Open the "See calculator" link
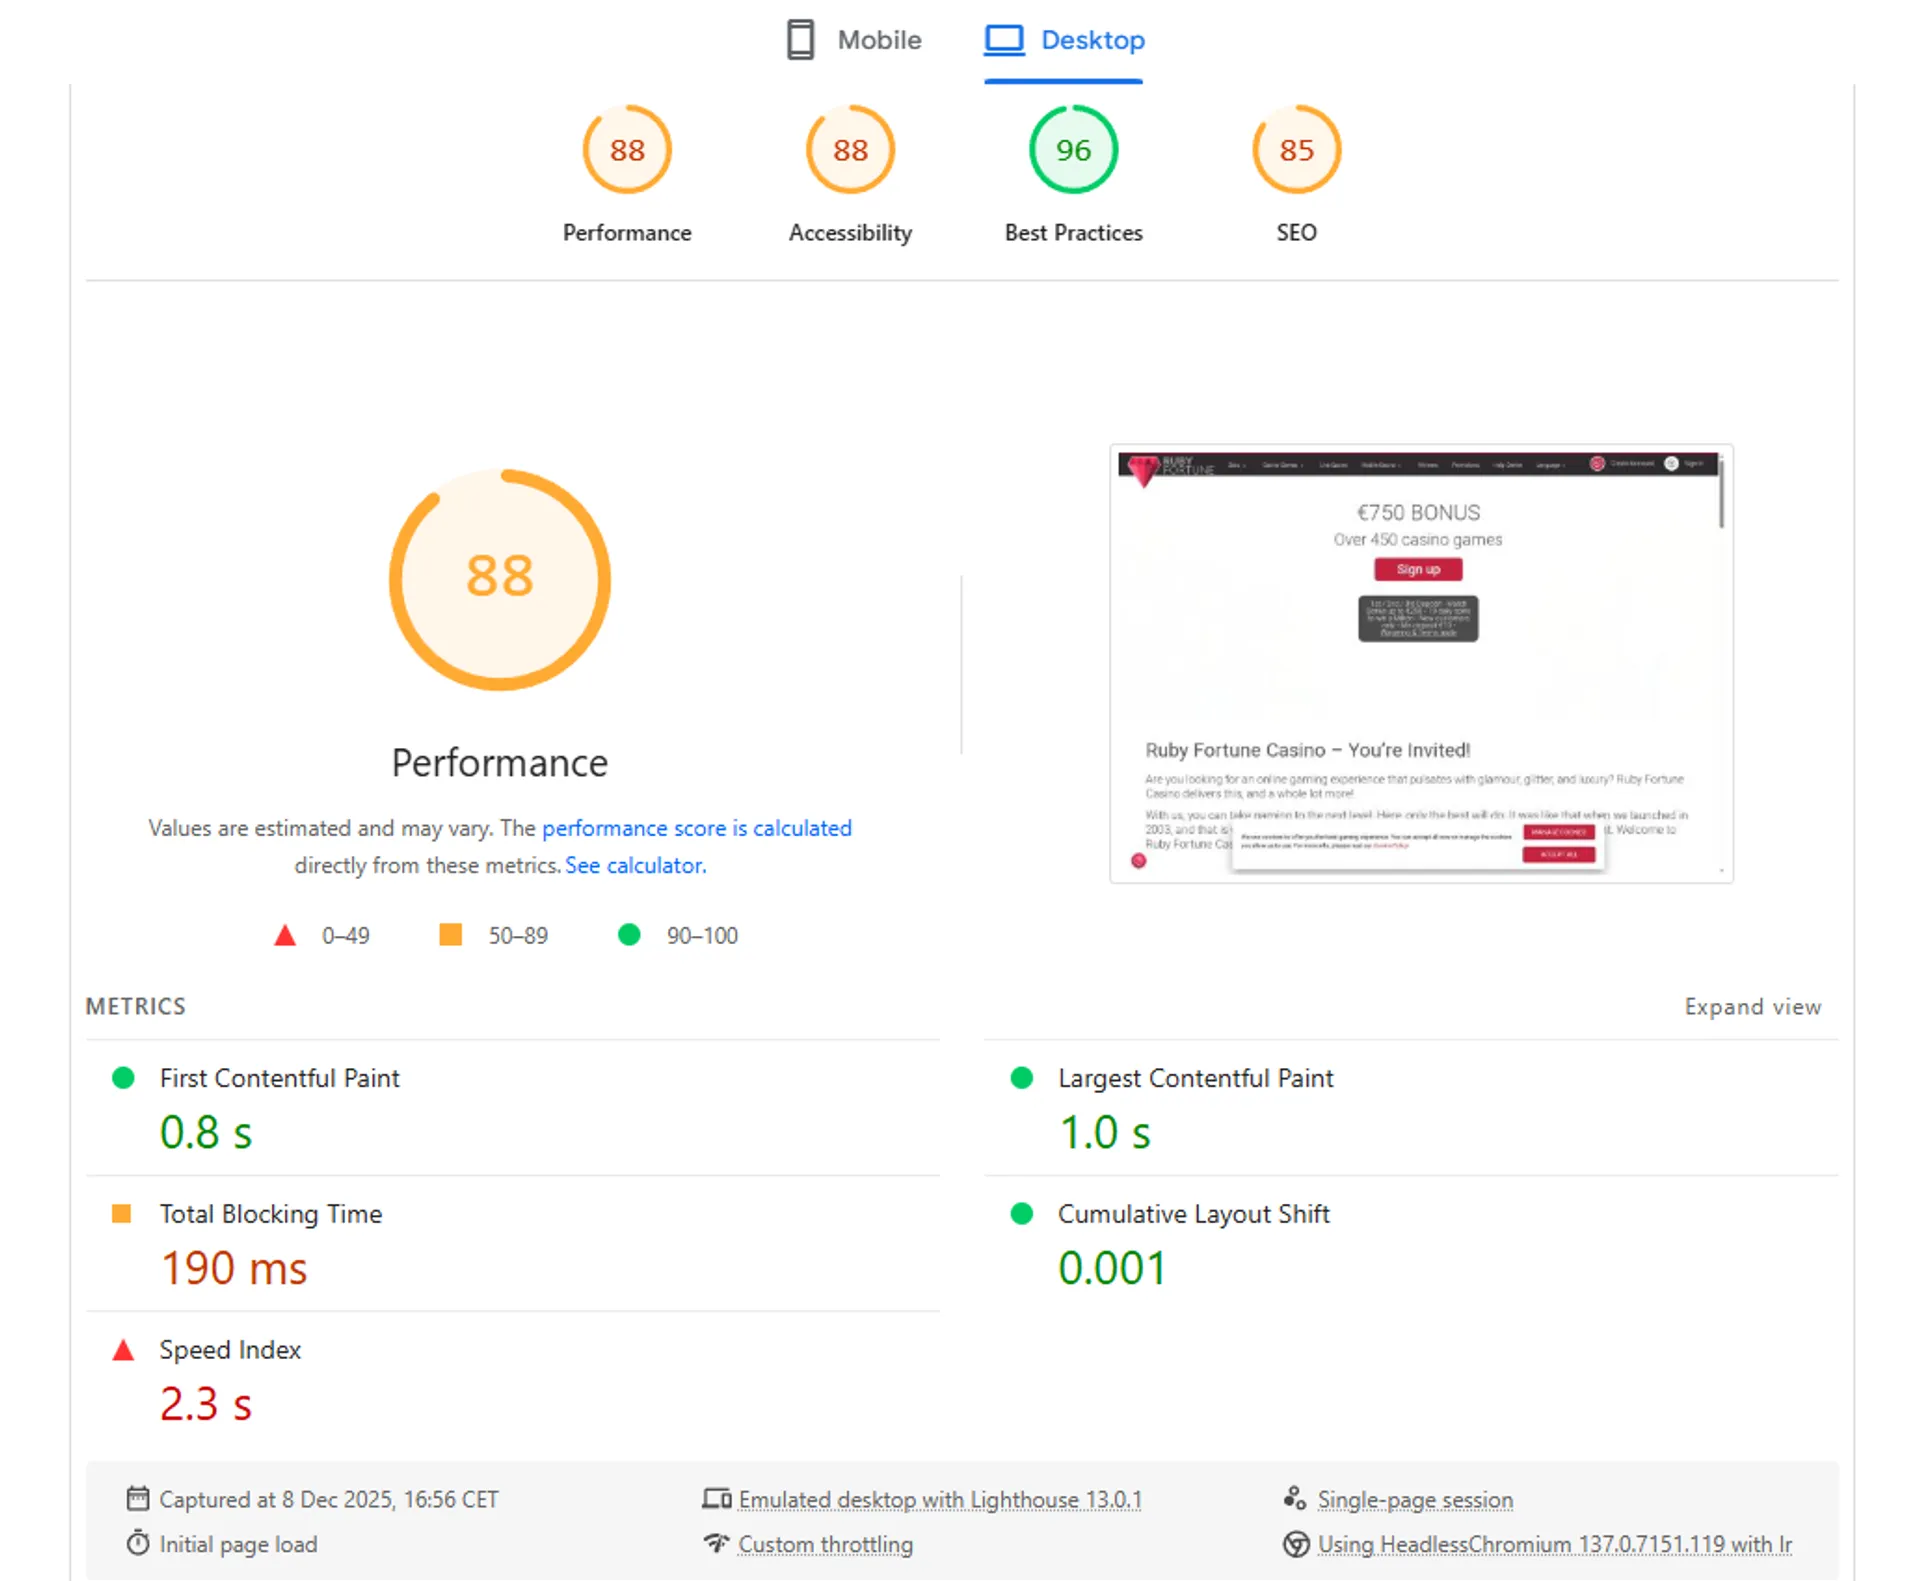The image size is (1920, 1581). 634,865
